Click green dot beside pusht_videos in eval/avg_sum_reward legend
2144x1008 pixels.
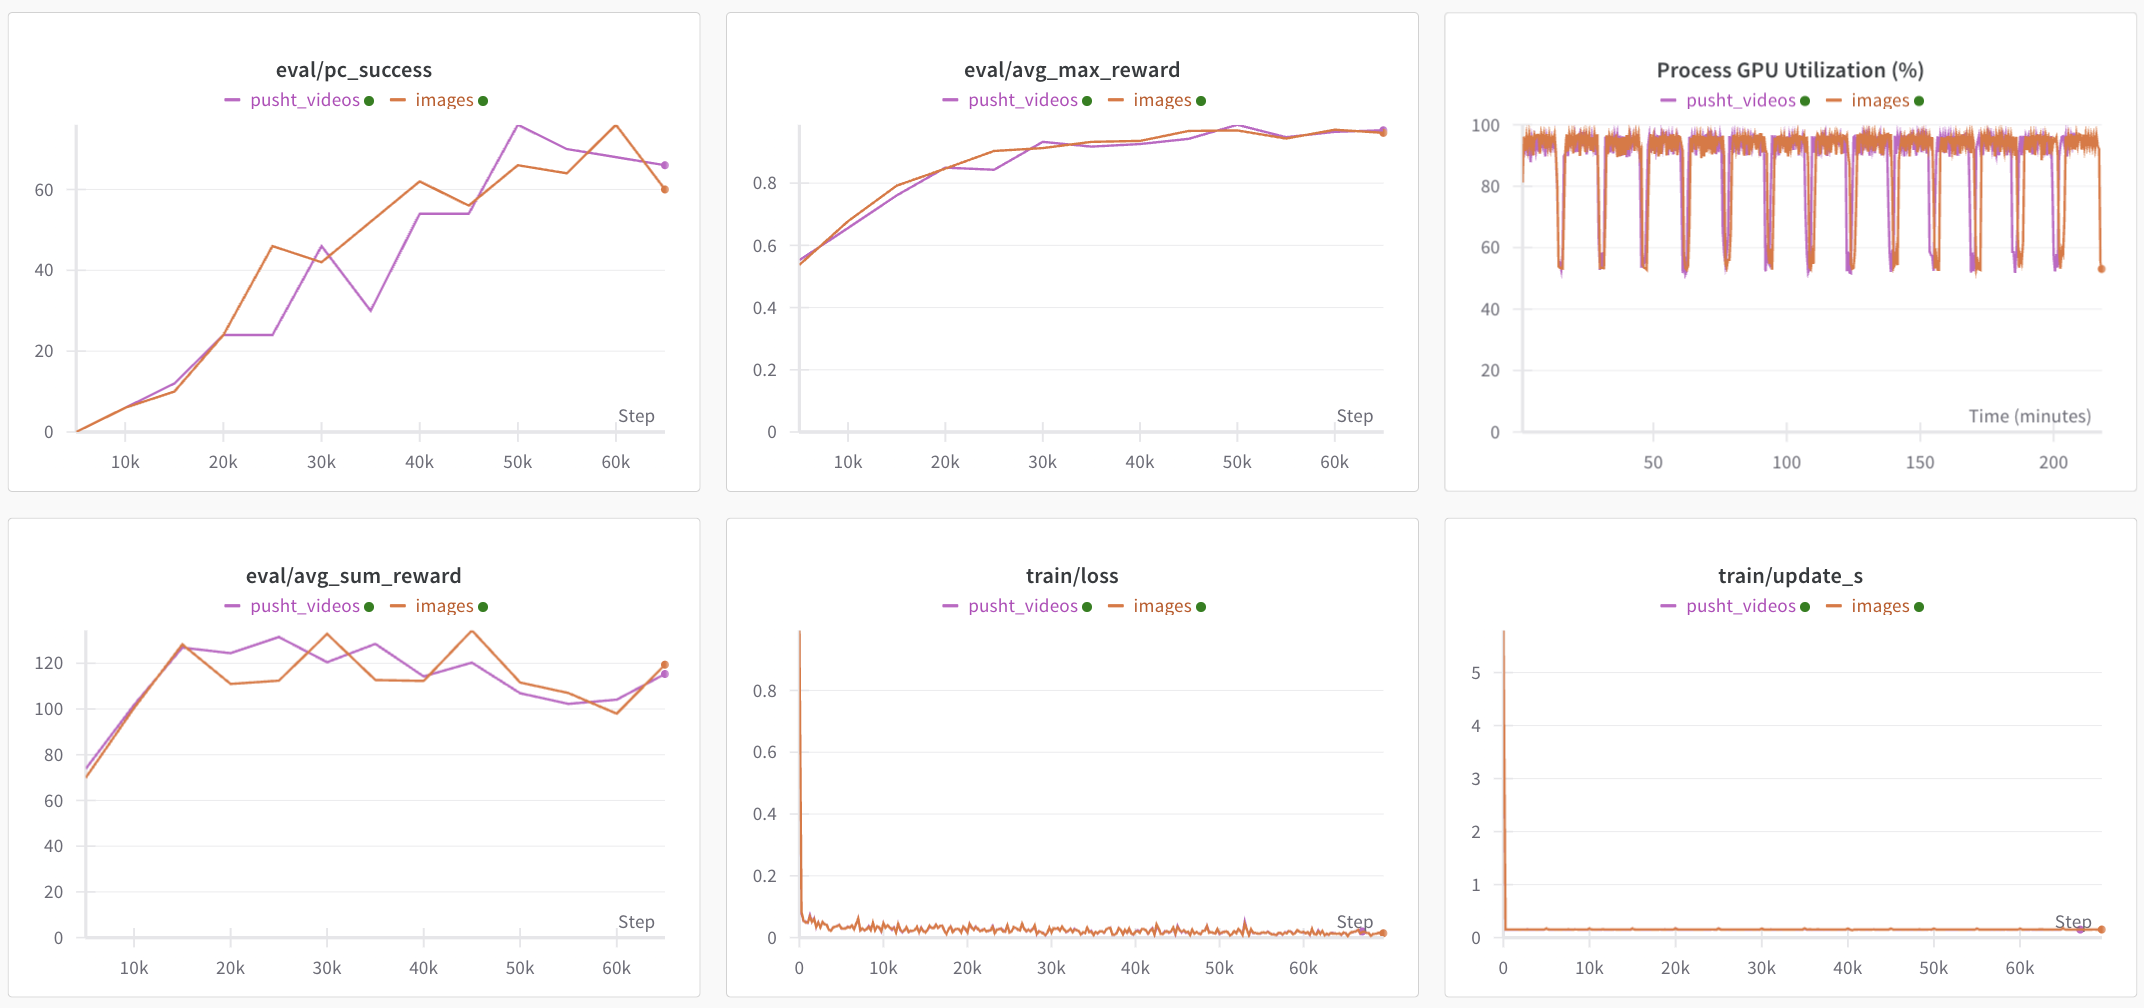point(369,607)
